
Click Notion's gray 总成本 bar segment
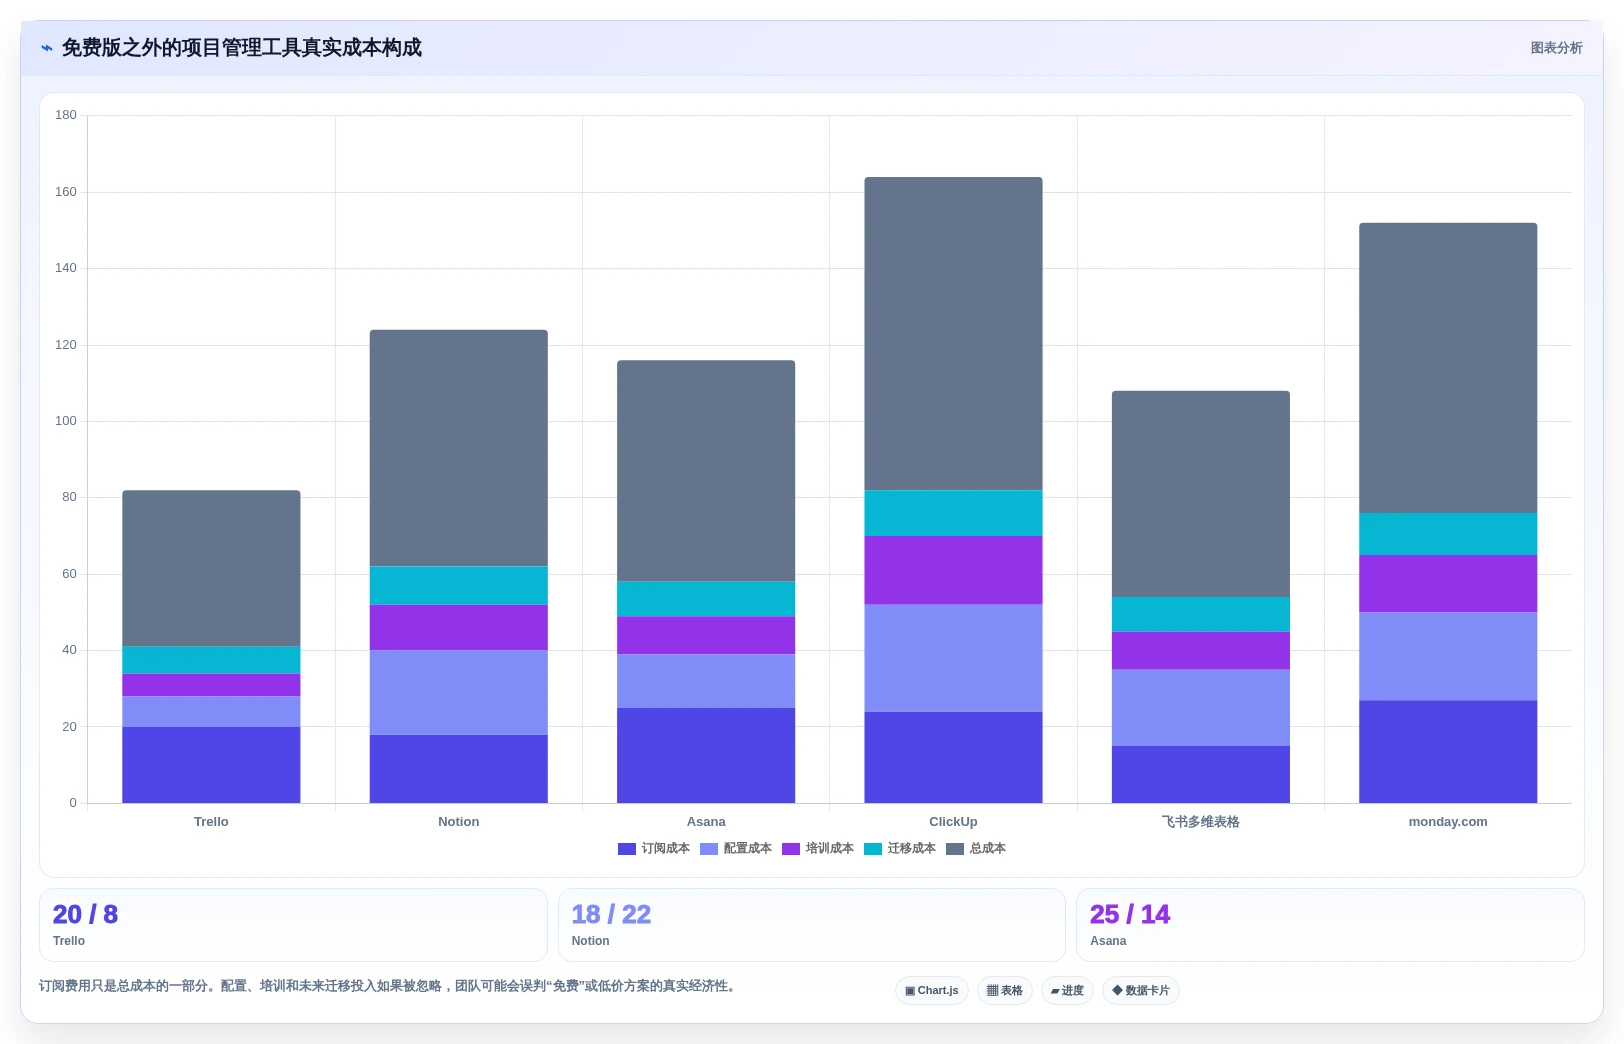pos(458,448)
